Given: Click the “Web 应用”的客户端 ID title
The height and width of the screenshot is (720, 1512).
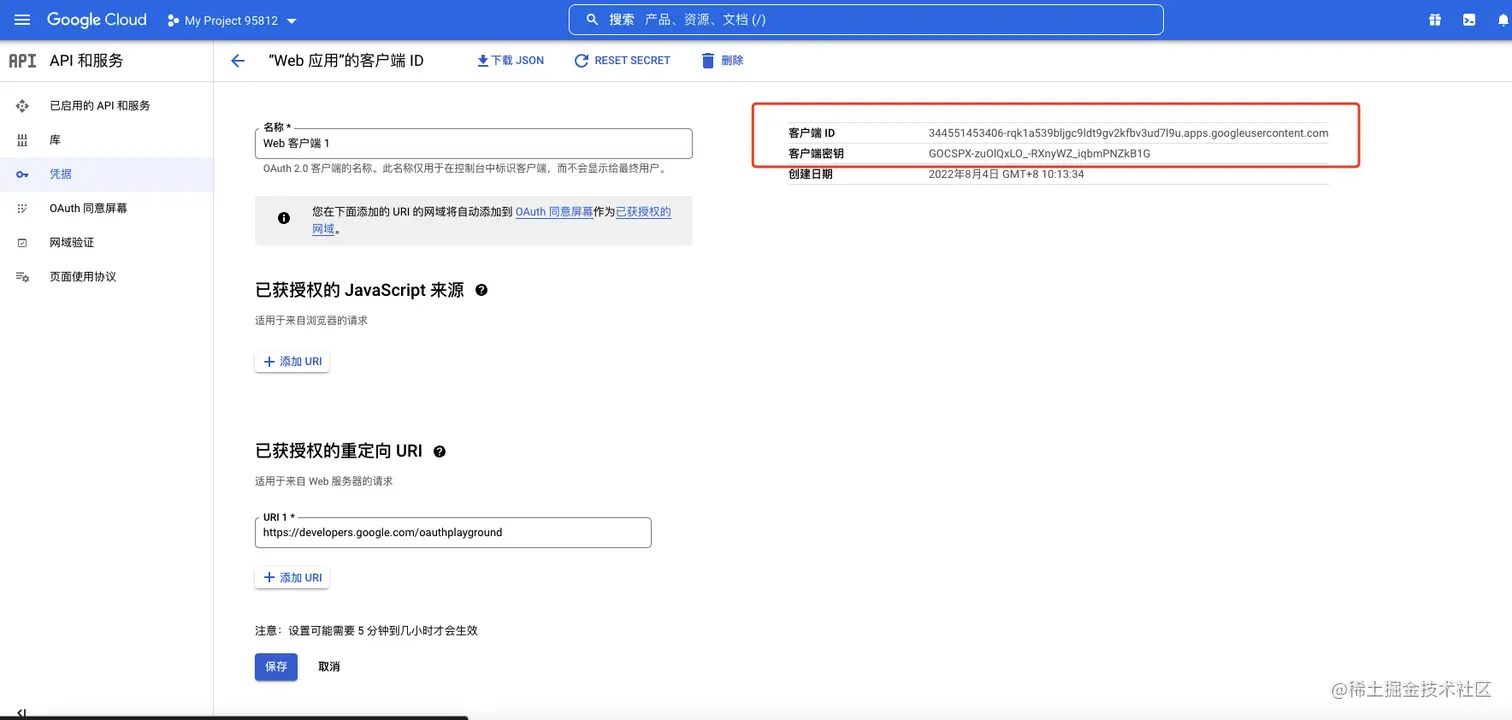Looking at the screenshot, I should click(346, 61).
